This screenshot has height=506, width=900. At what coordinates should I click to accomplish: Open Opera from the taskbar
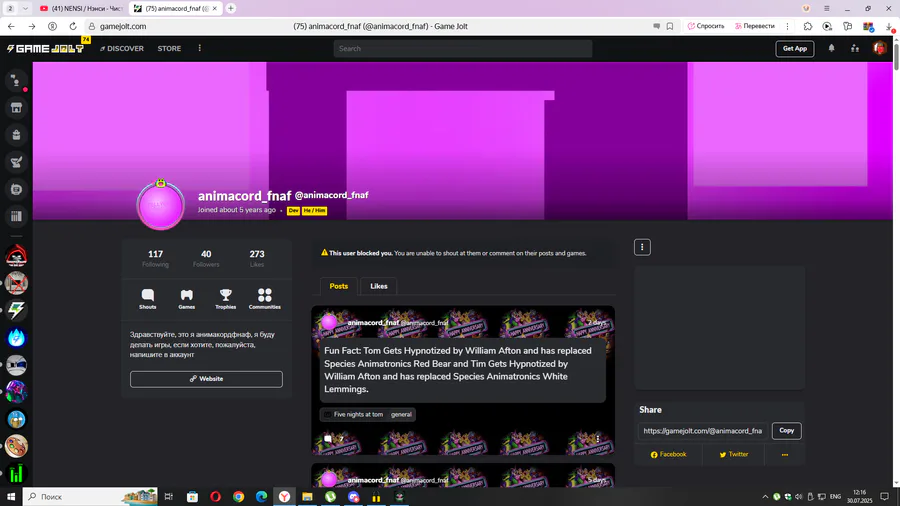(x=215, y=497)
